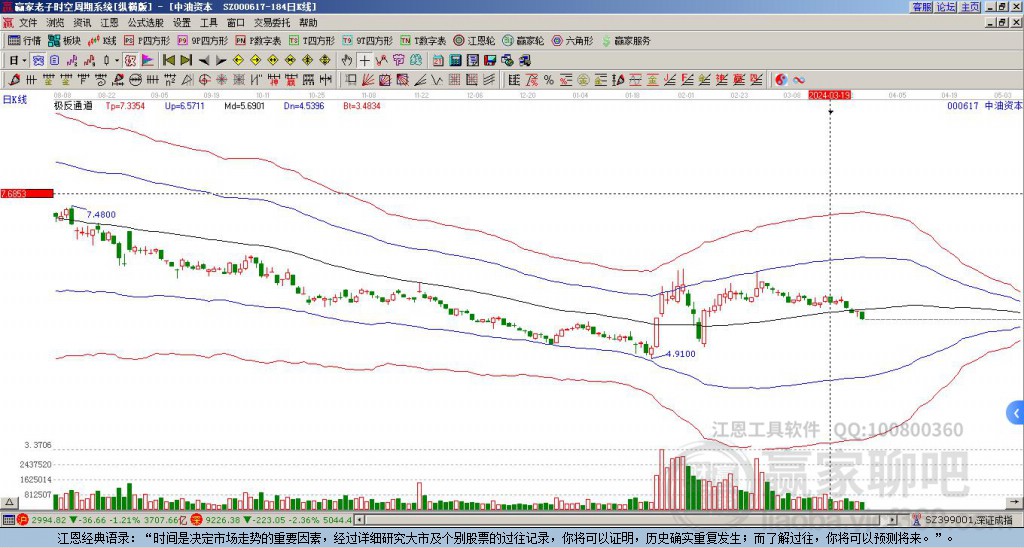Open the 江恩轮 Gann wheel
1024x548 pixels.
pos(474,40)
